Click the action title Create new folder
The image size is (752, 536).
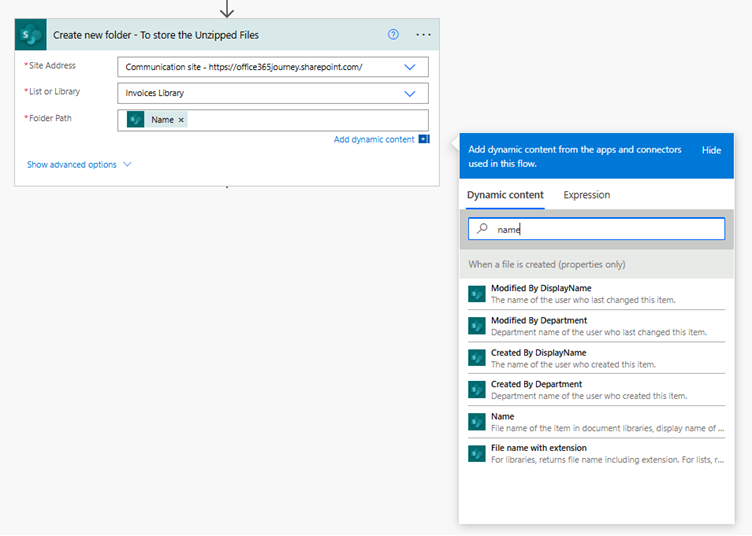coord(156,35)
